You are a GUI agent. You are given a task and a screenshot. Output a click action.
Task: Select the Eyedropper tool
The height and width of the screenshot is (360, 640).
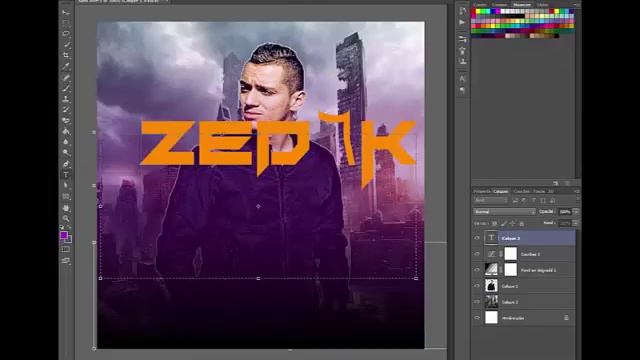point(66,66)
